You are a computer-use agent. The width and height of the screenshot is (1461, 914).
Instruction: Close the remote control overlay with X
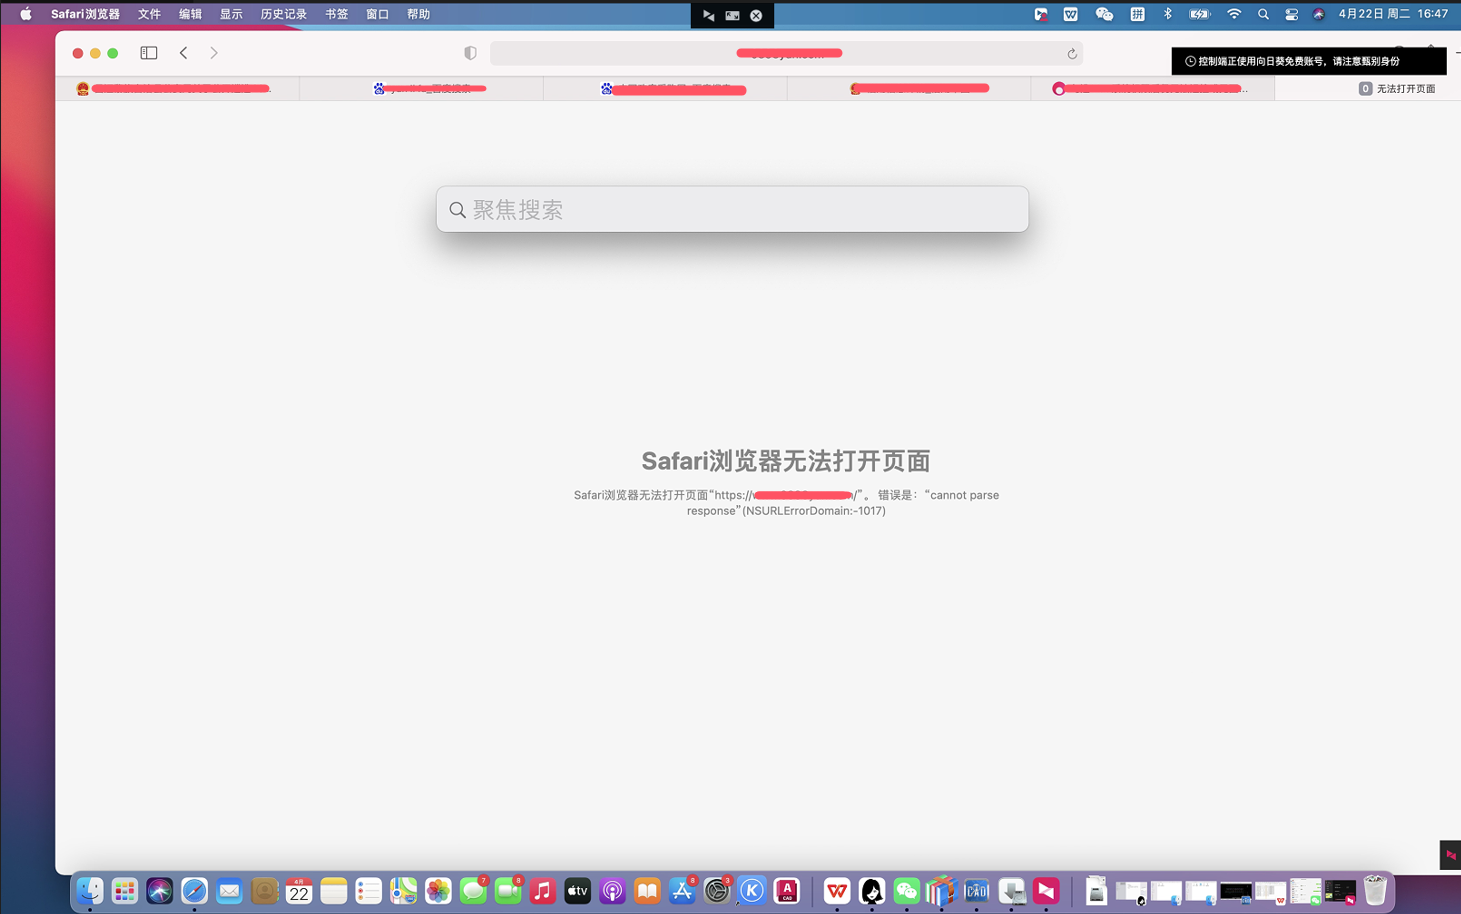[756, 15]
